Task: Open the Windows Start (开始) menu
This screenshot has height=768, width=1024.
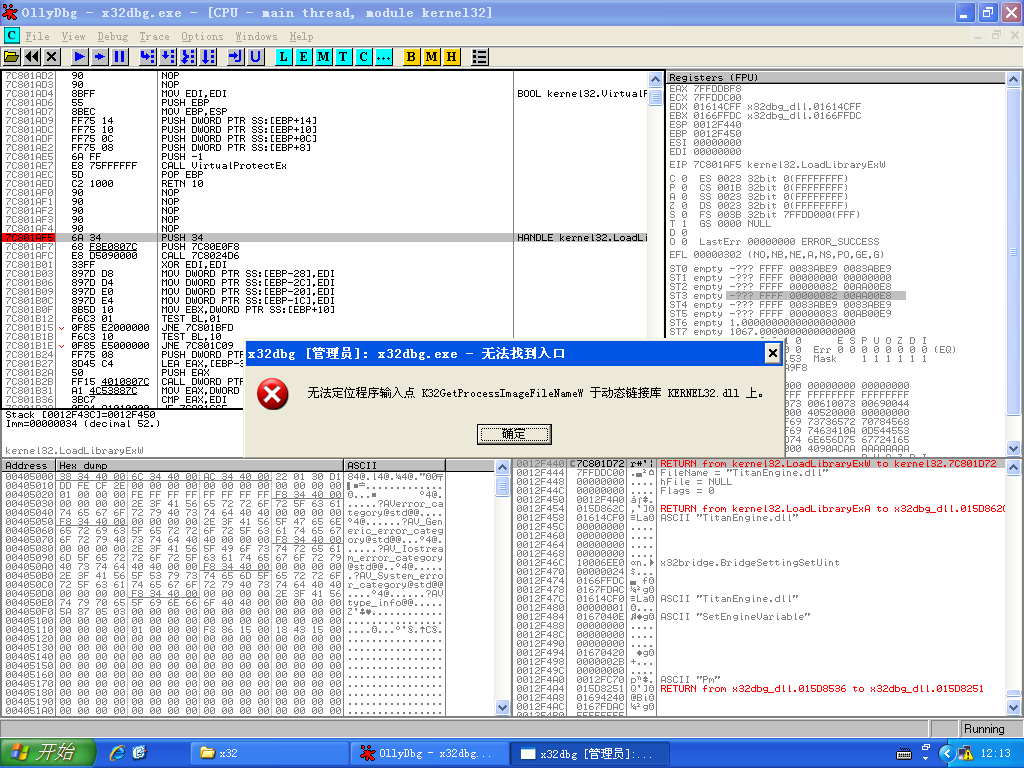Action: tap(47, 752)
